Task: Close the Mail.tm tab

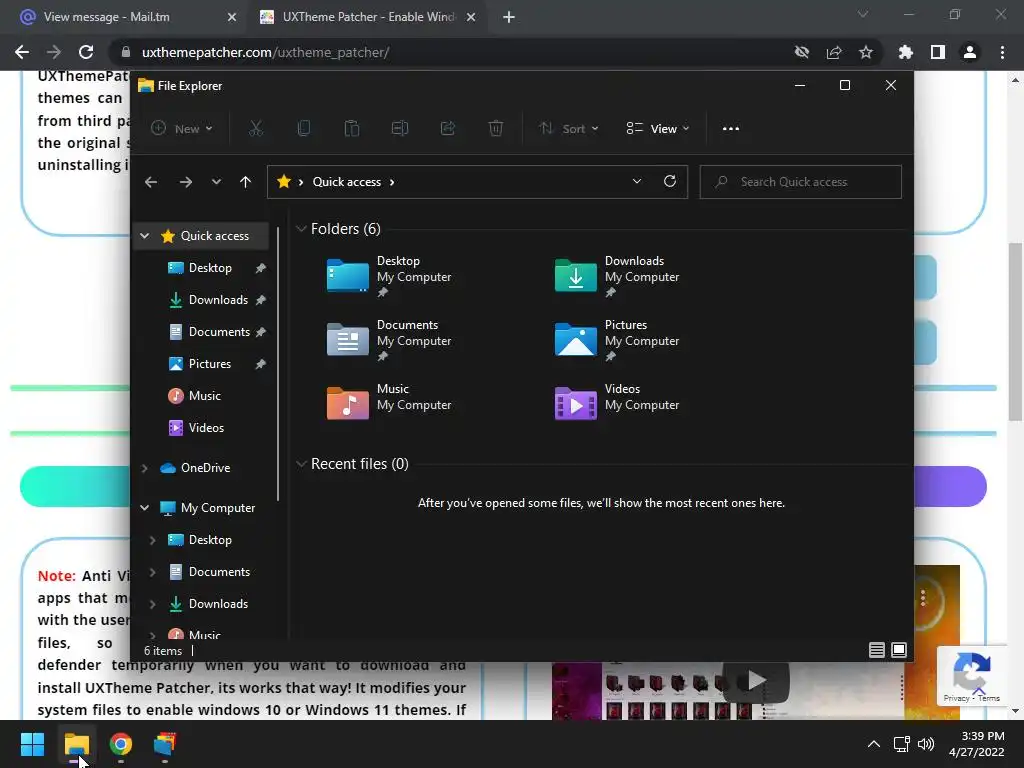Action: pos(231,17)
